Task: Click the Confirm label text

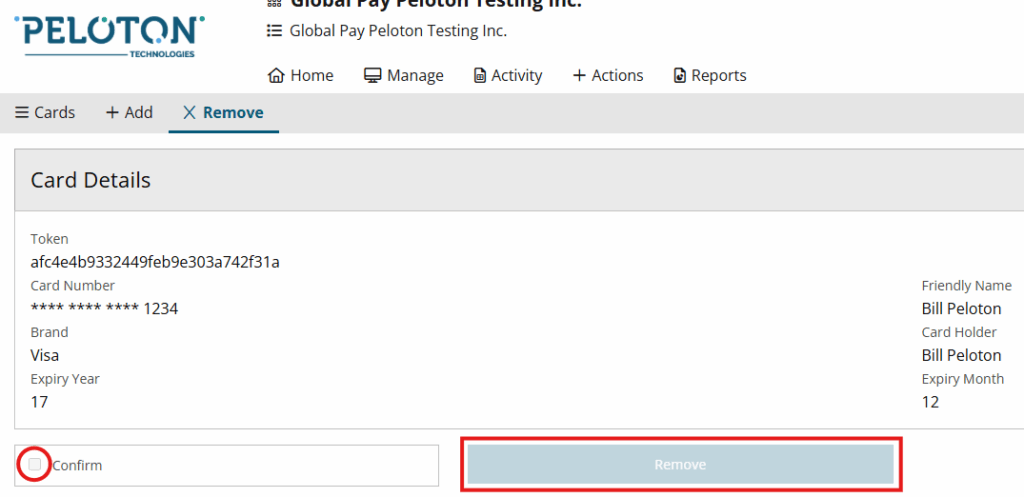Action: pyautogui.click(x=77, y=465)
